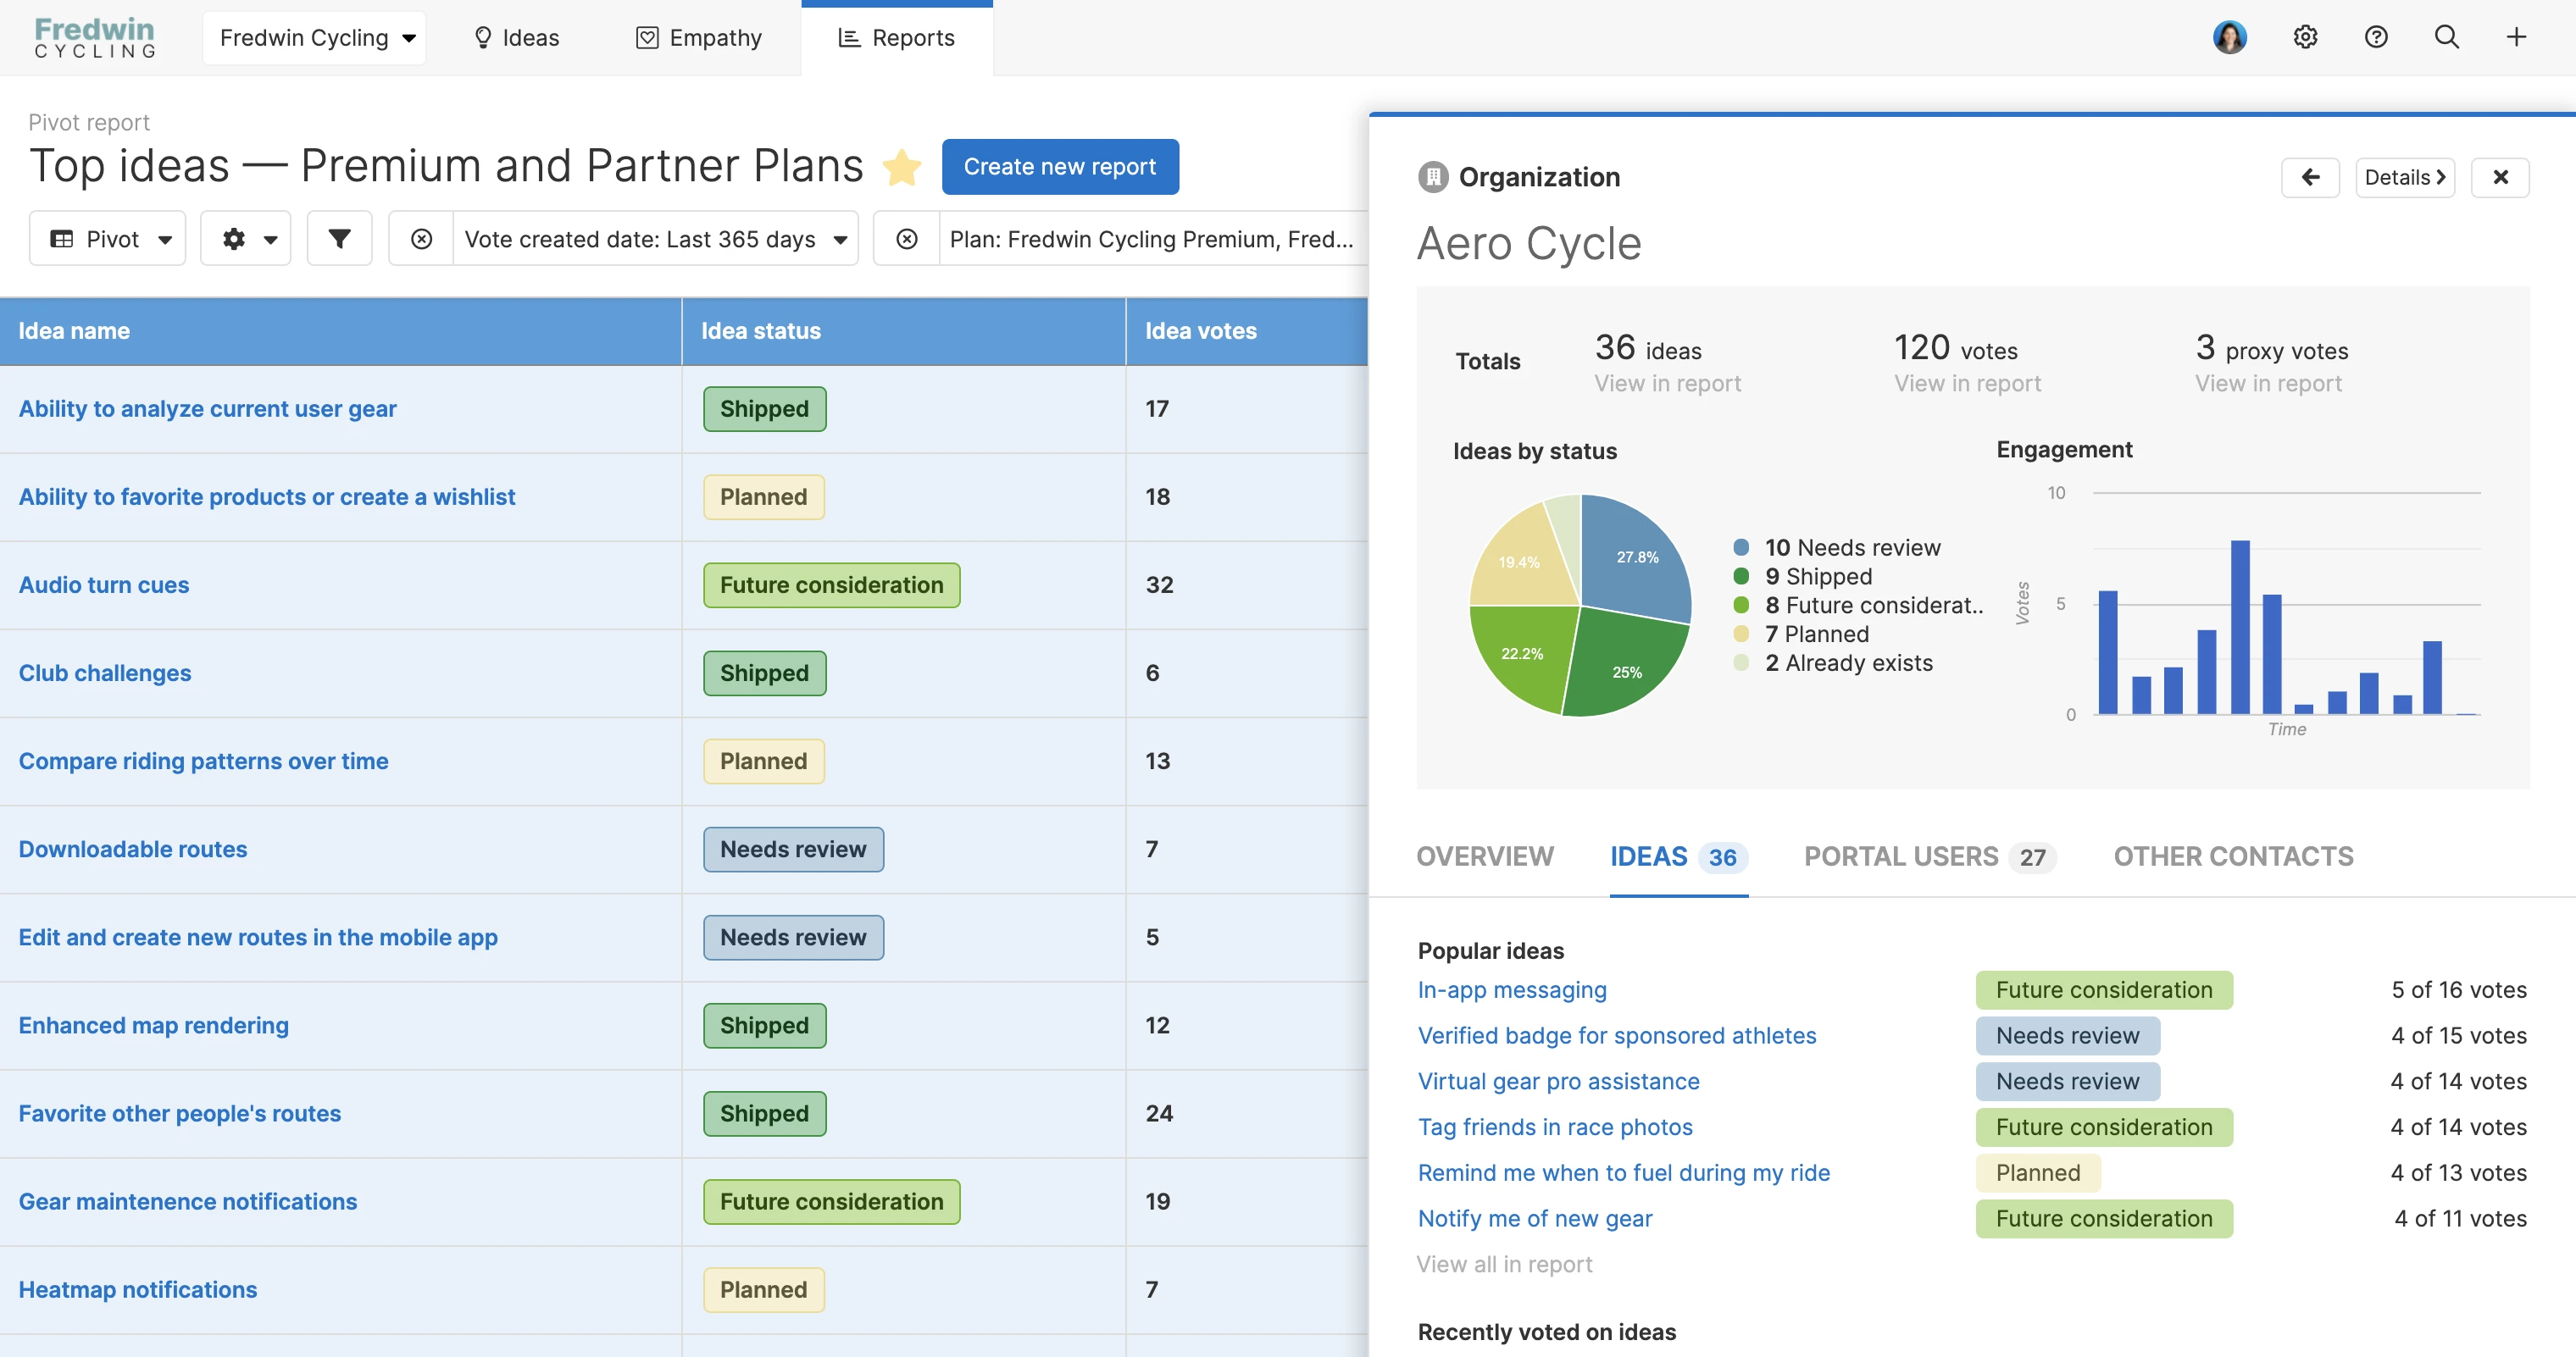Image resolution: width=2576 pixels, height=1357 pixels.
Task: Click the help question mark icon
Action: (2376, 37)
